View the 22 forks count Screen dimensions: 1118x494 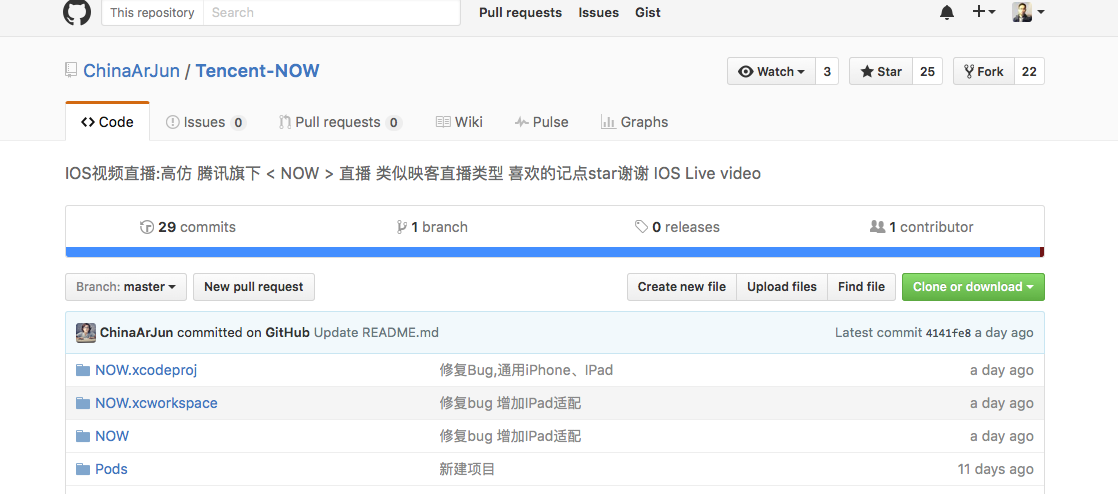1029,71
